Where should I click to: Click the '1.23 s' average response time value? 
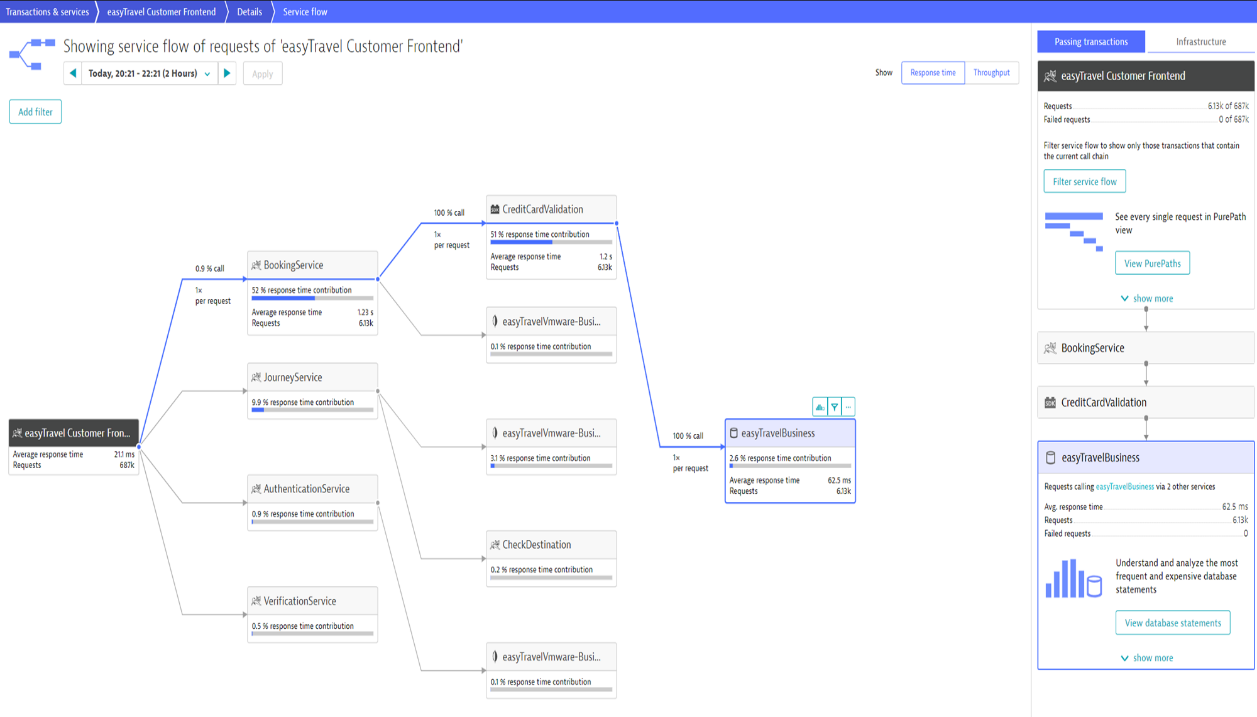365,312
